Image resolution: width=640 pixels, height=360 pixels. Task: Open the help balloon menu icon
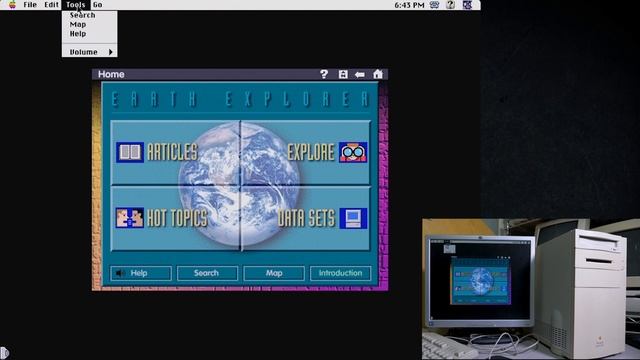[450, 5]
